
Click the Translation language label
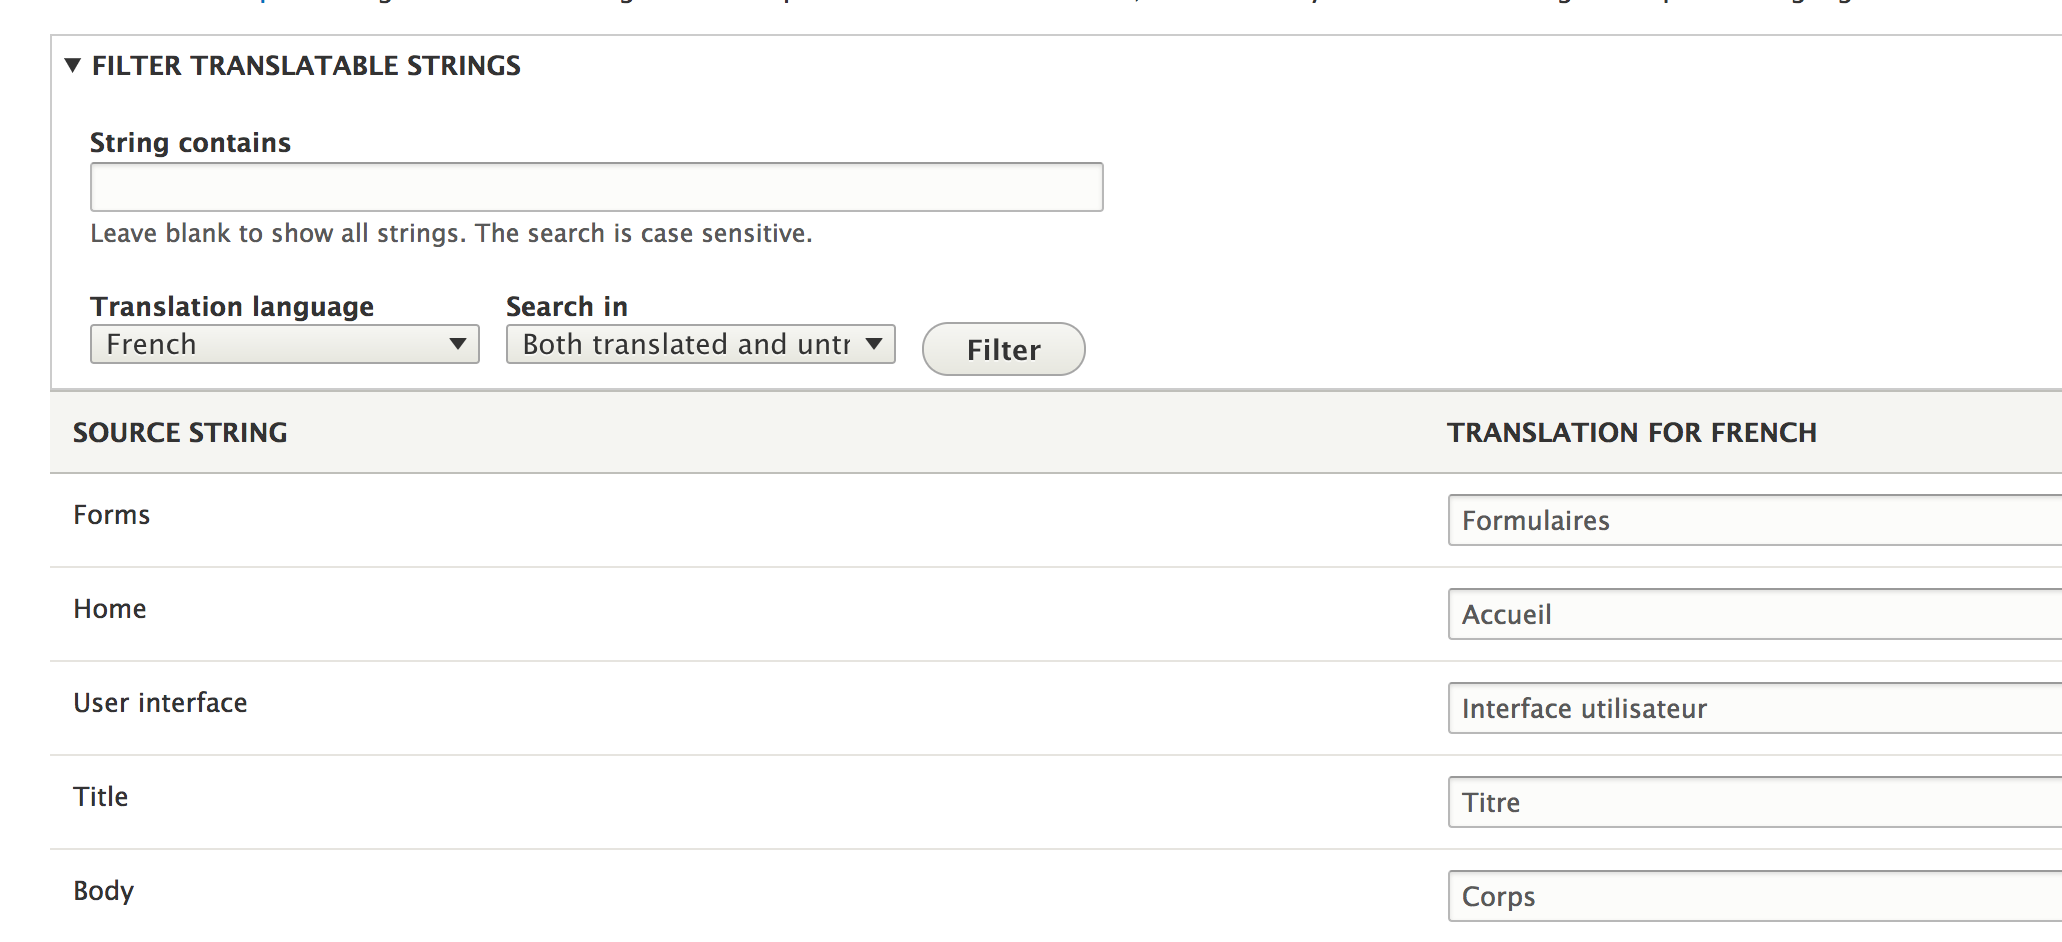point(232,306)
